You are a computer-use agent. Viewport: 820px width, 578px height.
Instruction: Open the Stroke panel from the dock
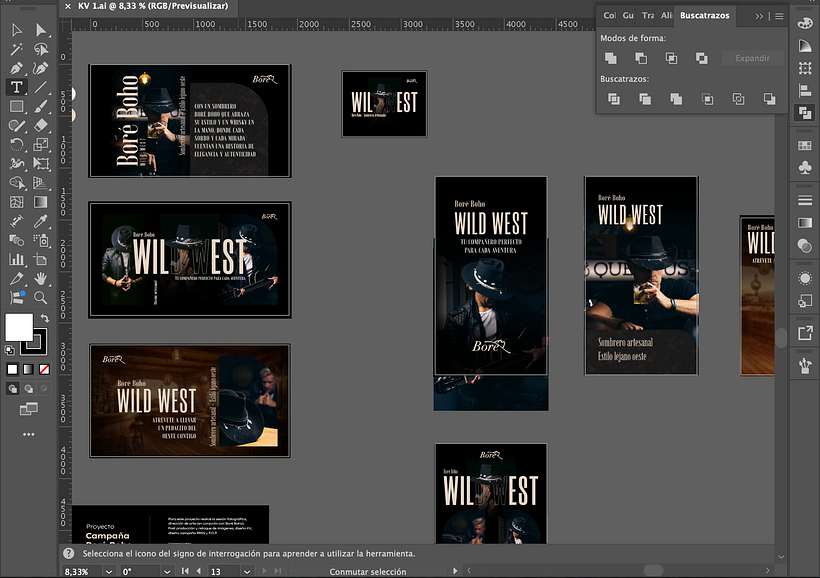(805, 200)
